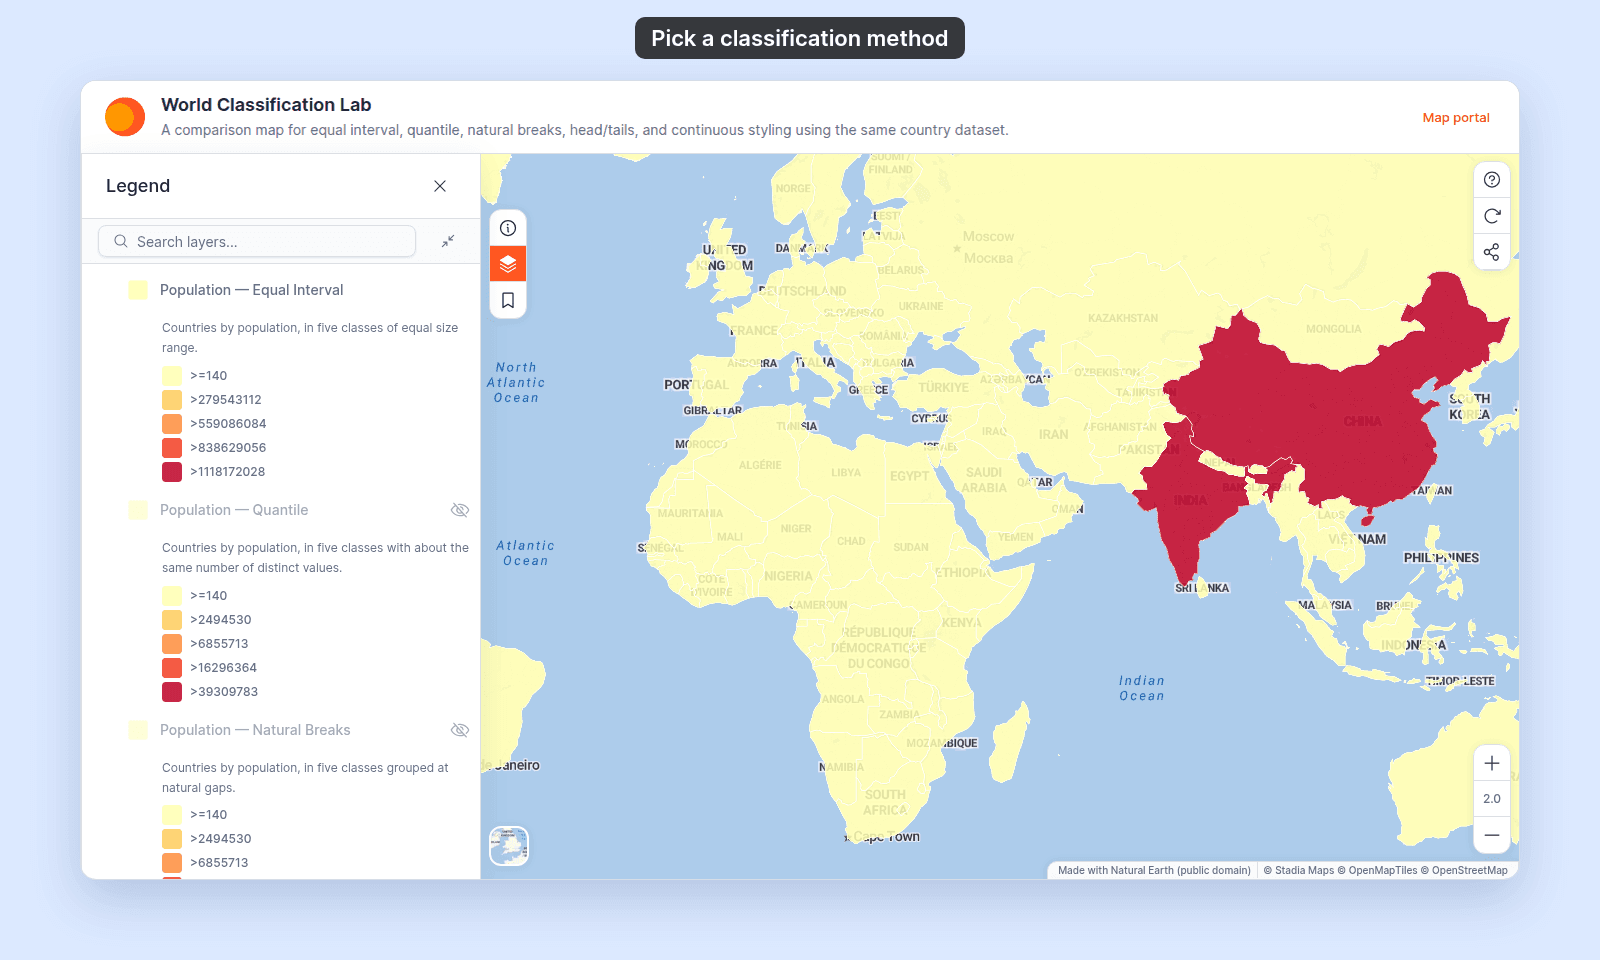
Task: Zoom in with the plus button
Action: pos(1492,763)
